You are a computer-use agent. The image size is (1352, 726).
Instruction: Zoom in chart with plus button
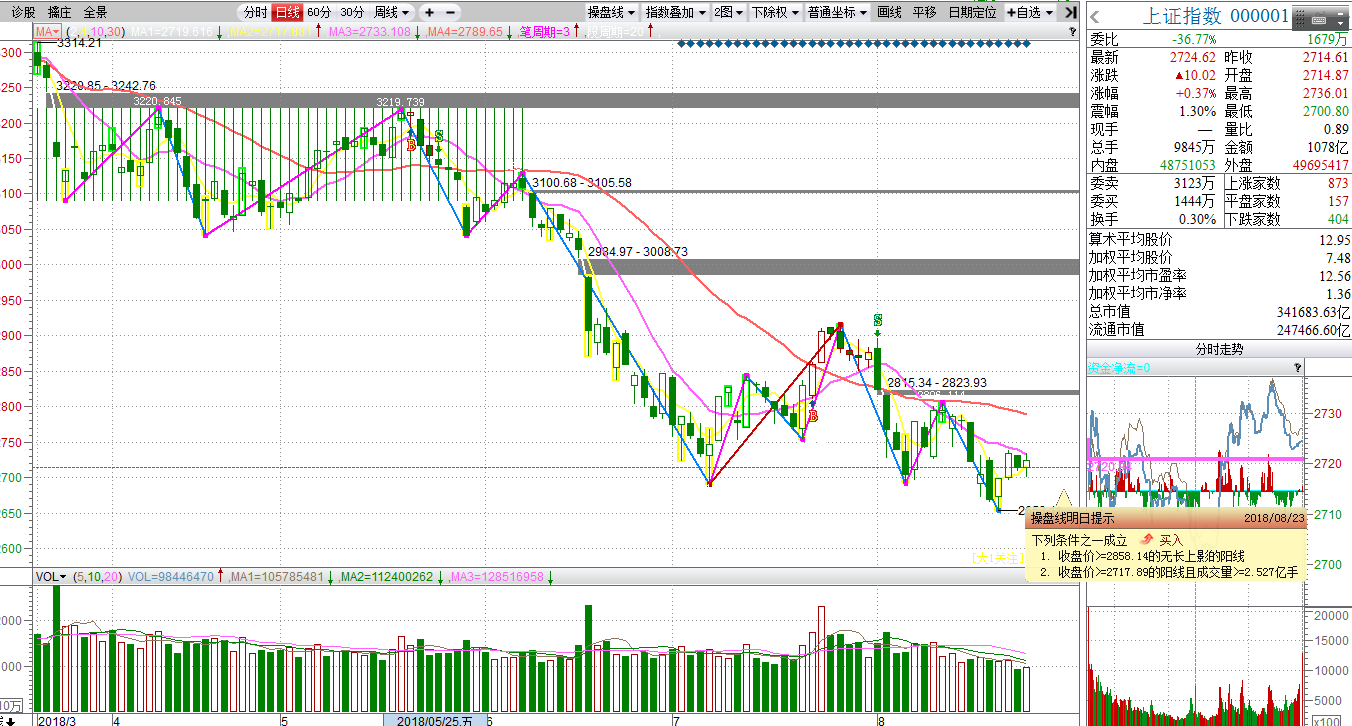point(429,13)
